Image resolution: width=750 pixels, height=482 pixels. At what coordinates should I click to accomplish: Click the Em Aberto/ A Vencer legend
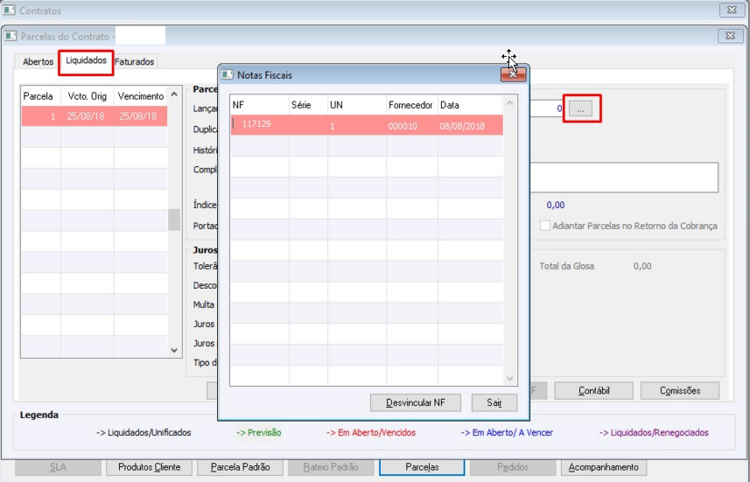tap(507, 433)
